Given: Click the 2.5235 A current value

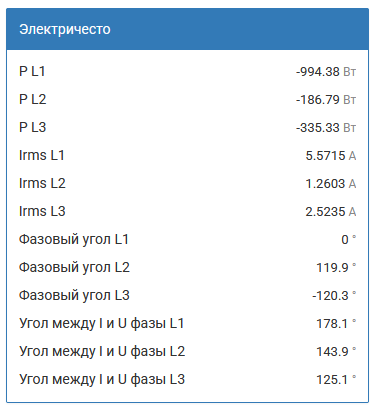Looking at the screenshot, I should coord(331,212).
